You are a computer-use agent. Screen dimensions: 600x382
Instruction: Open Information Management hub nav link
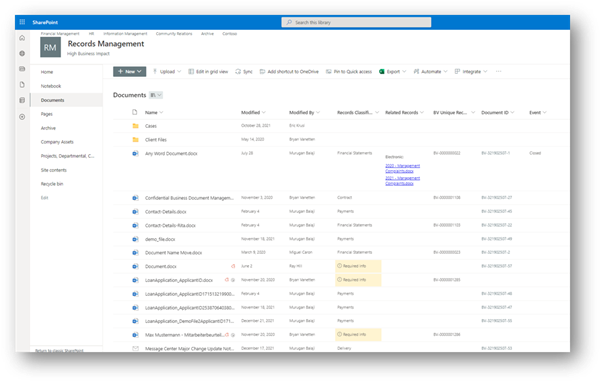(x=125, y=34)
